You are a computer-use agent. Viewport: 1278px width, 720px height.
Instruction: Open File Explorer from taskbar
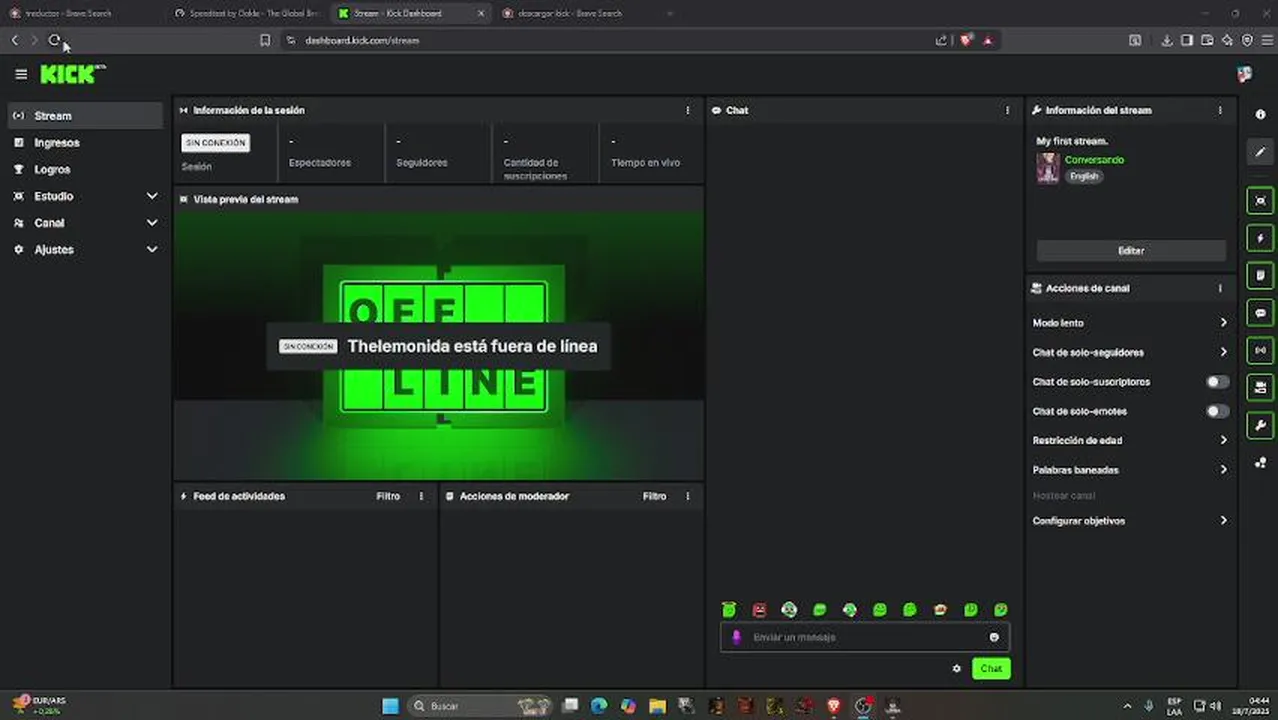point(656,706)
